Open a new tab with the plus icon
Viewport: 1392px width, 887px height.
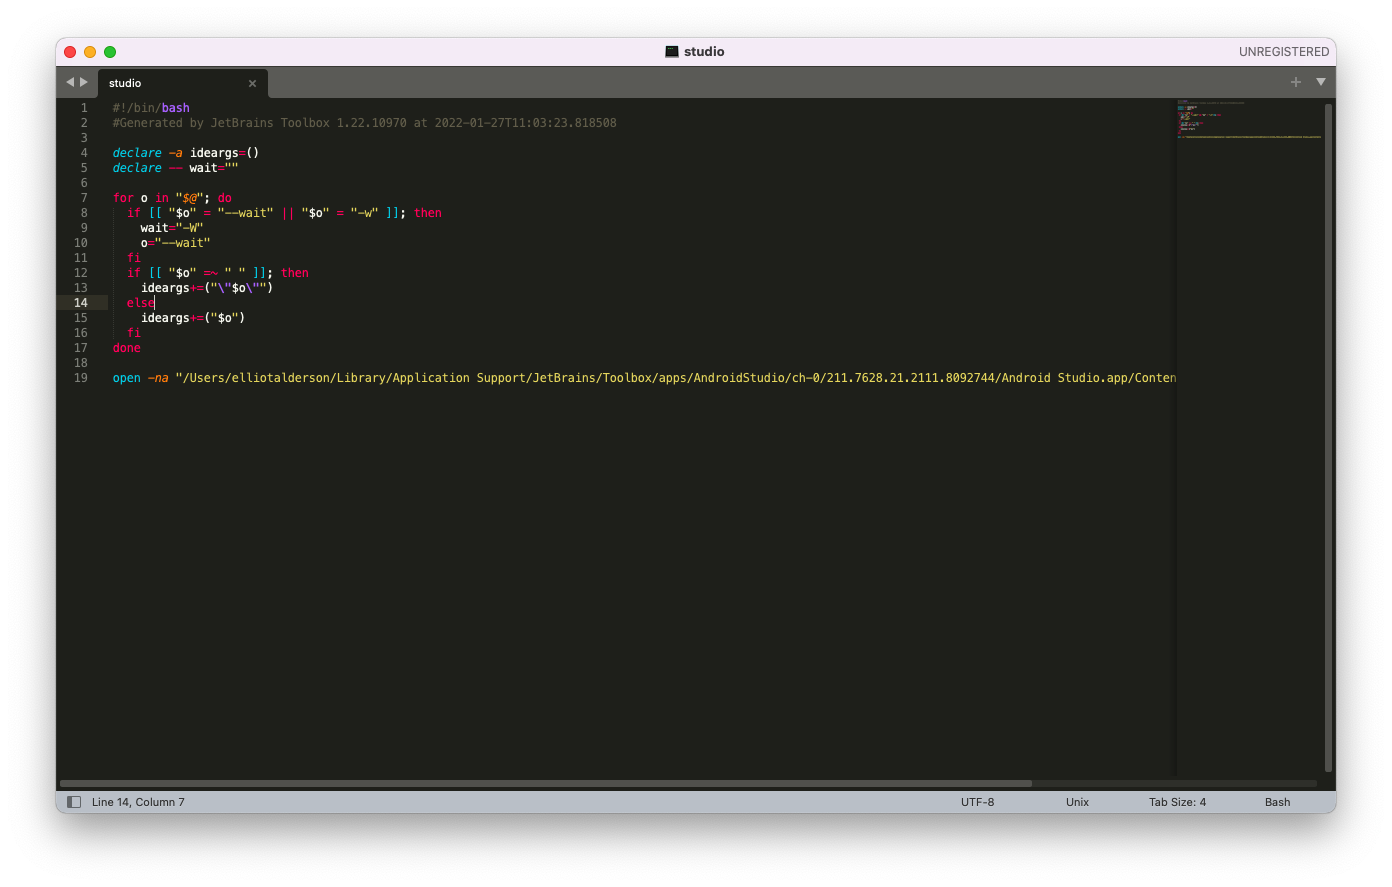[1296, 82]
